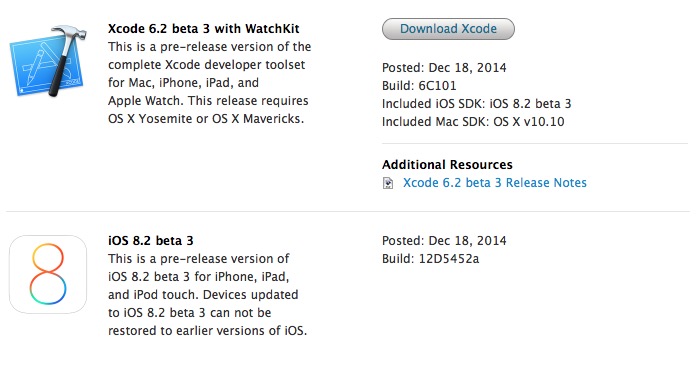Click the words Apple Watch in Xcode description
Image resolution: width=699 pixels, height=365 pixels.
[x=145, y=100]
